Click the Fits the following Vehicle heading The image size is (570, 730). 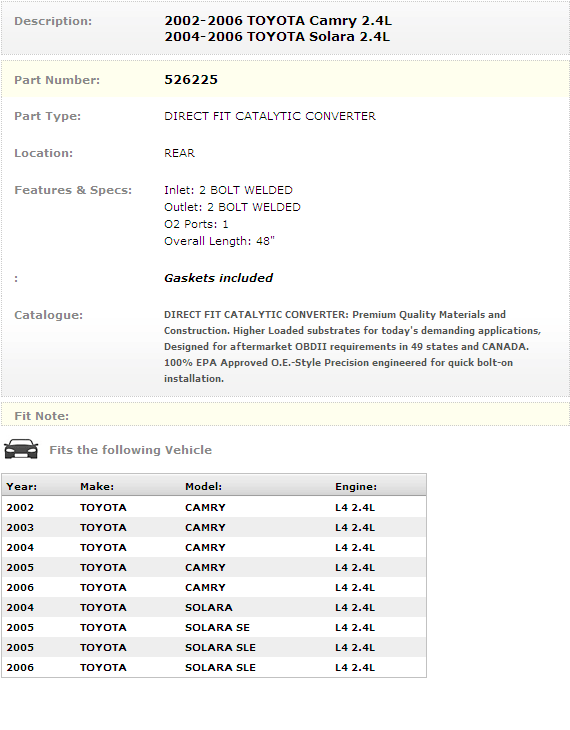[130, 450]
